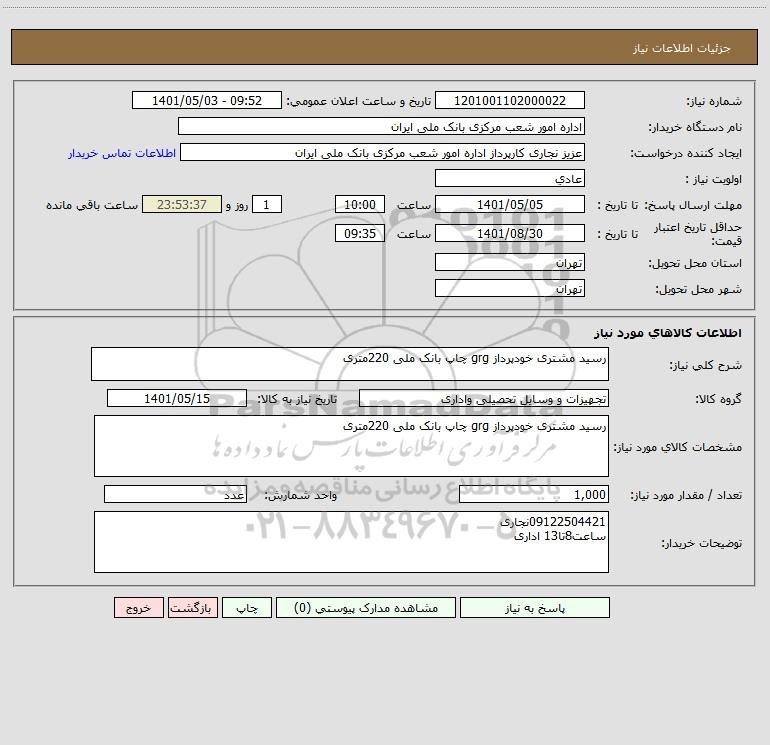The width and height of the screenshot is (770, 745).
Task: Click the countdown timer 23:53:37
Action: (x=182, y=204)
